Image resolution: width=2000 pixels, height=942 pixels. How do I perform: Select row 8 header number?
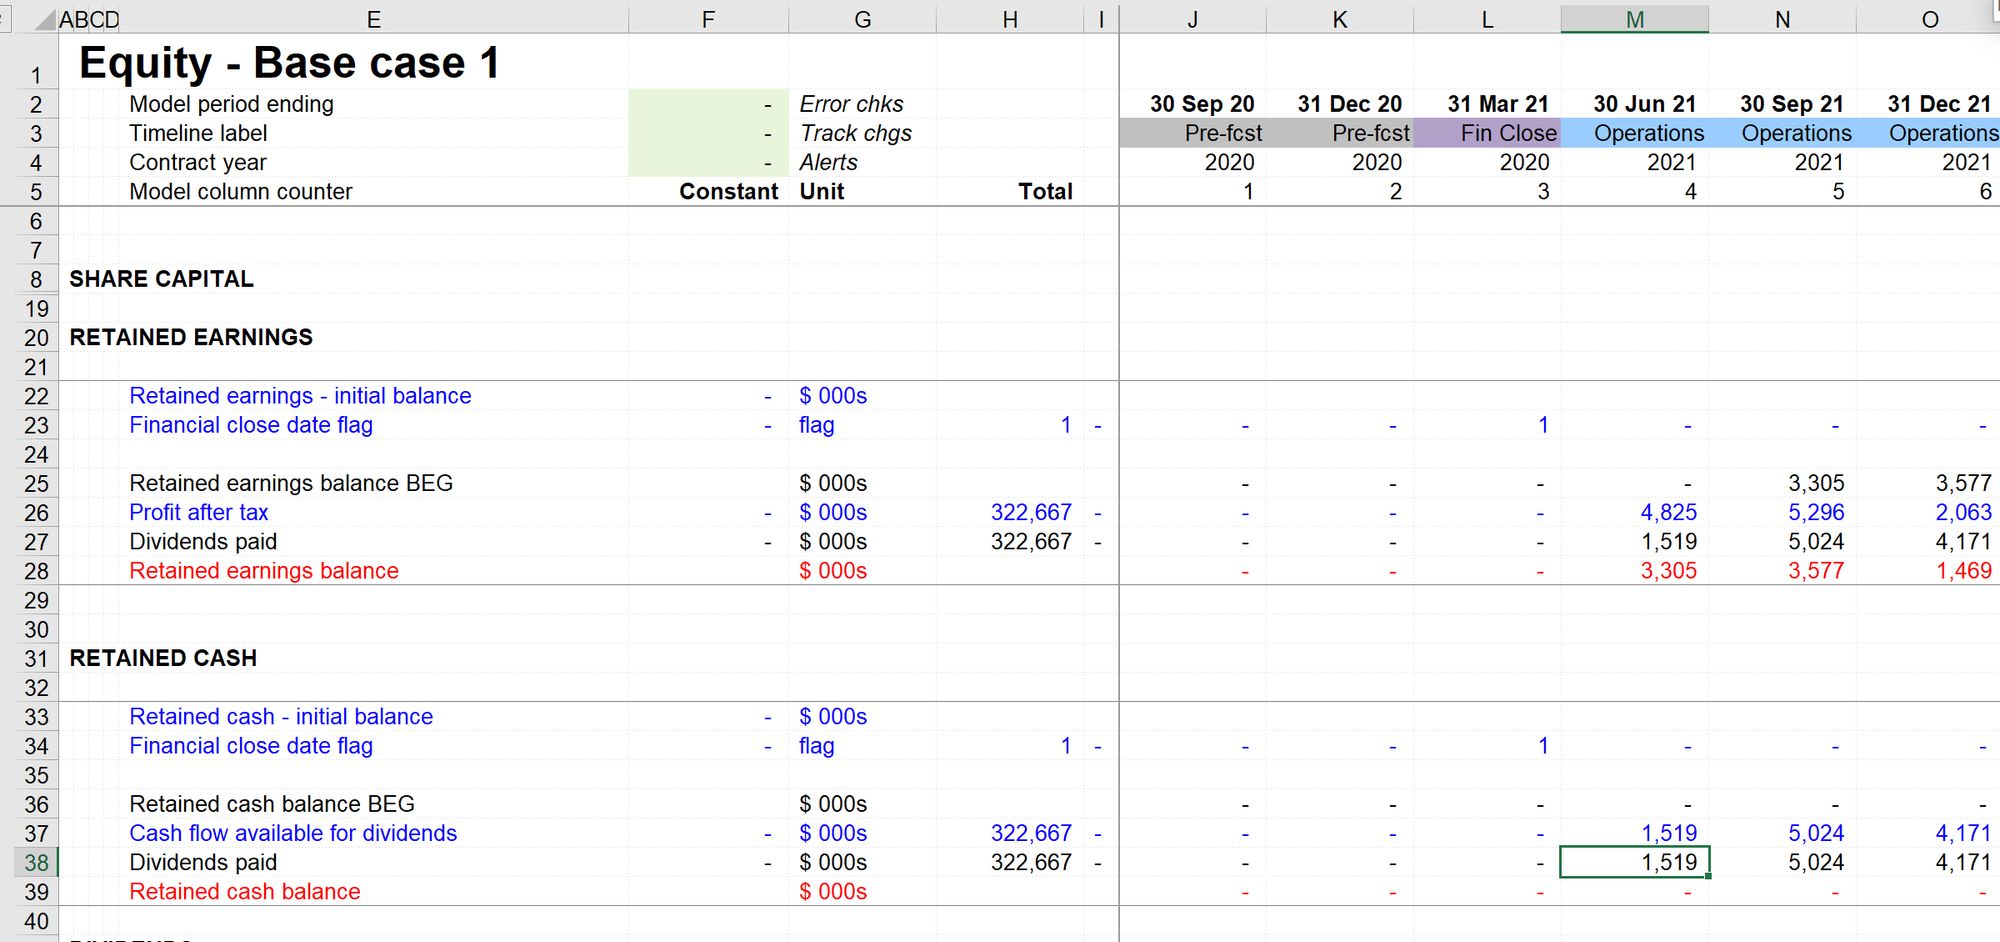[36, 280]
